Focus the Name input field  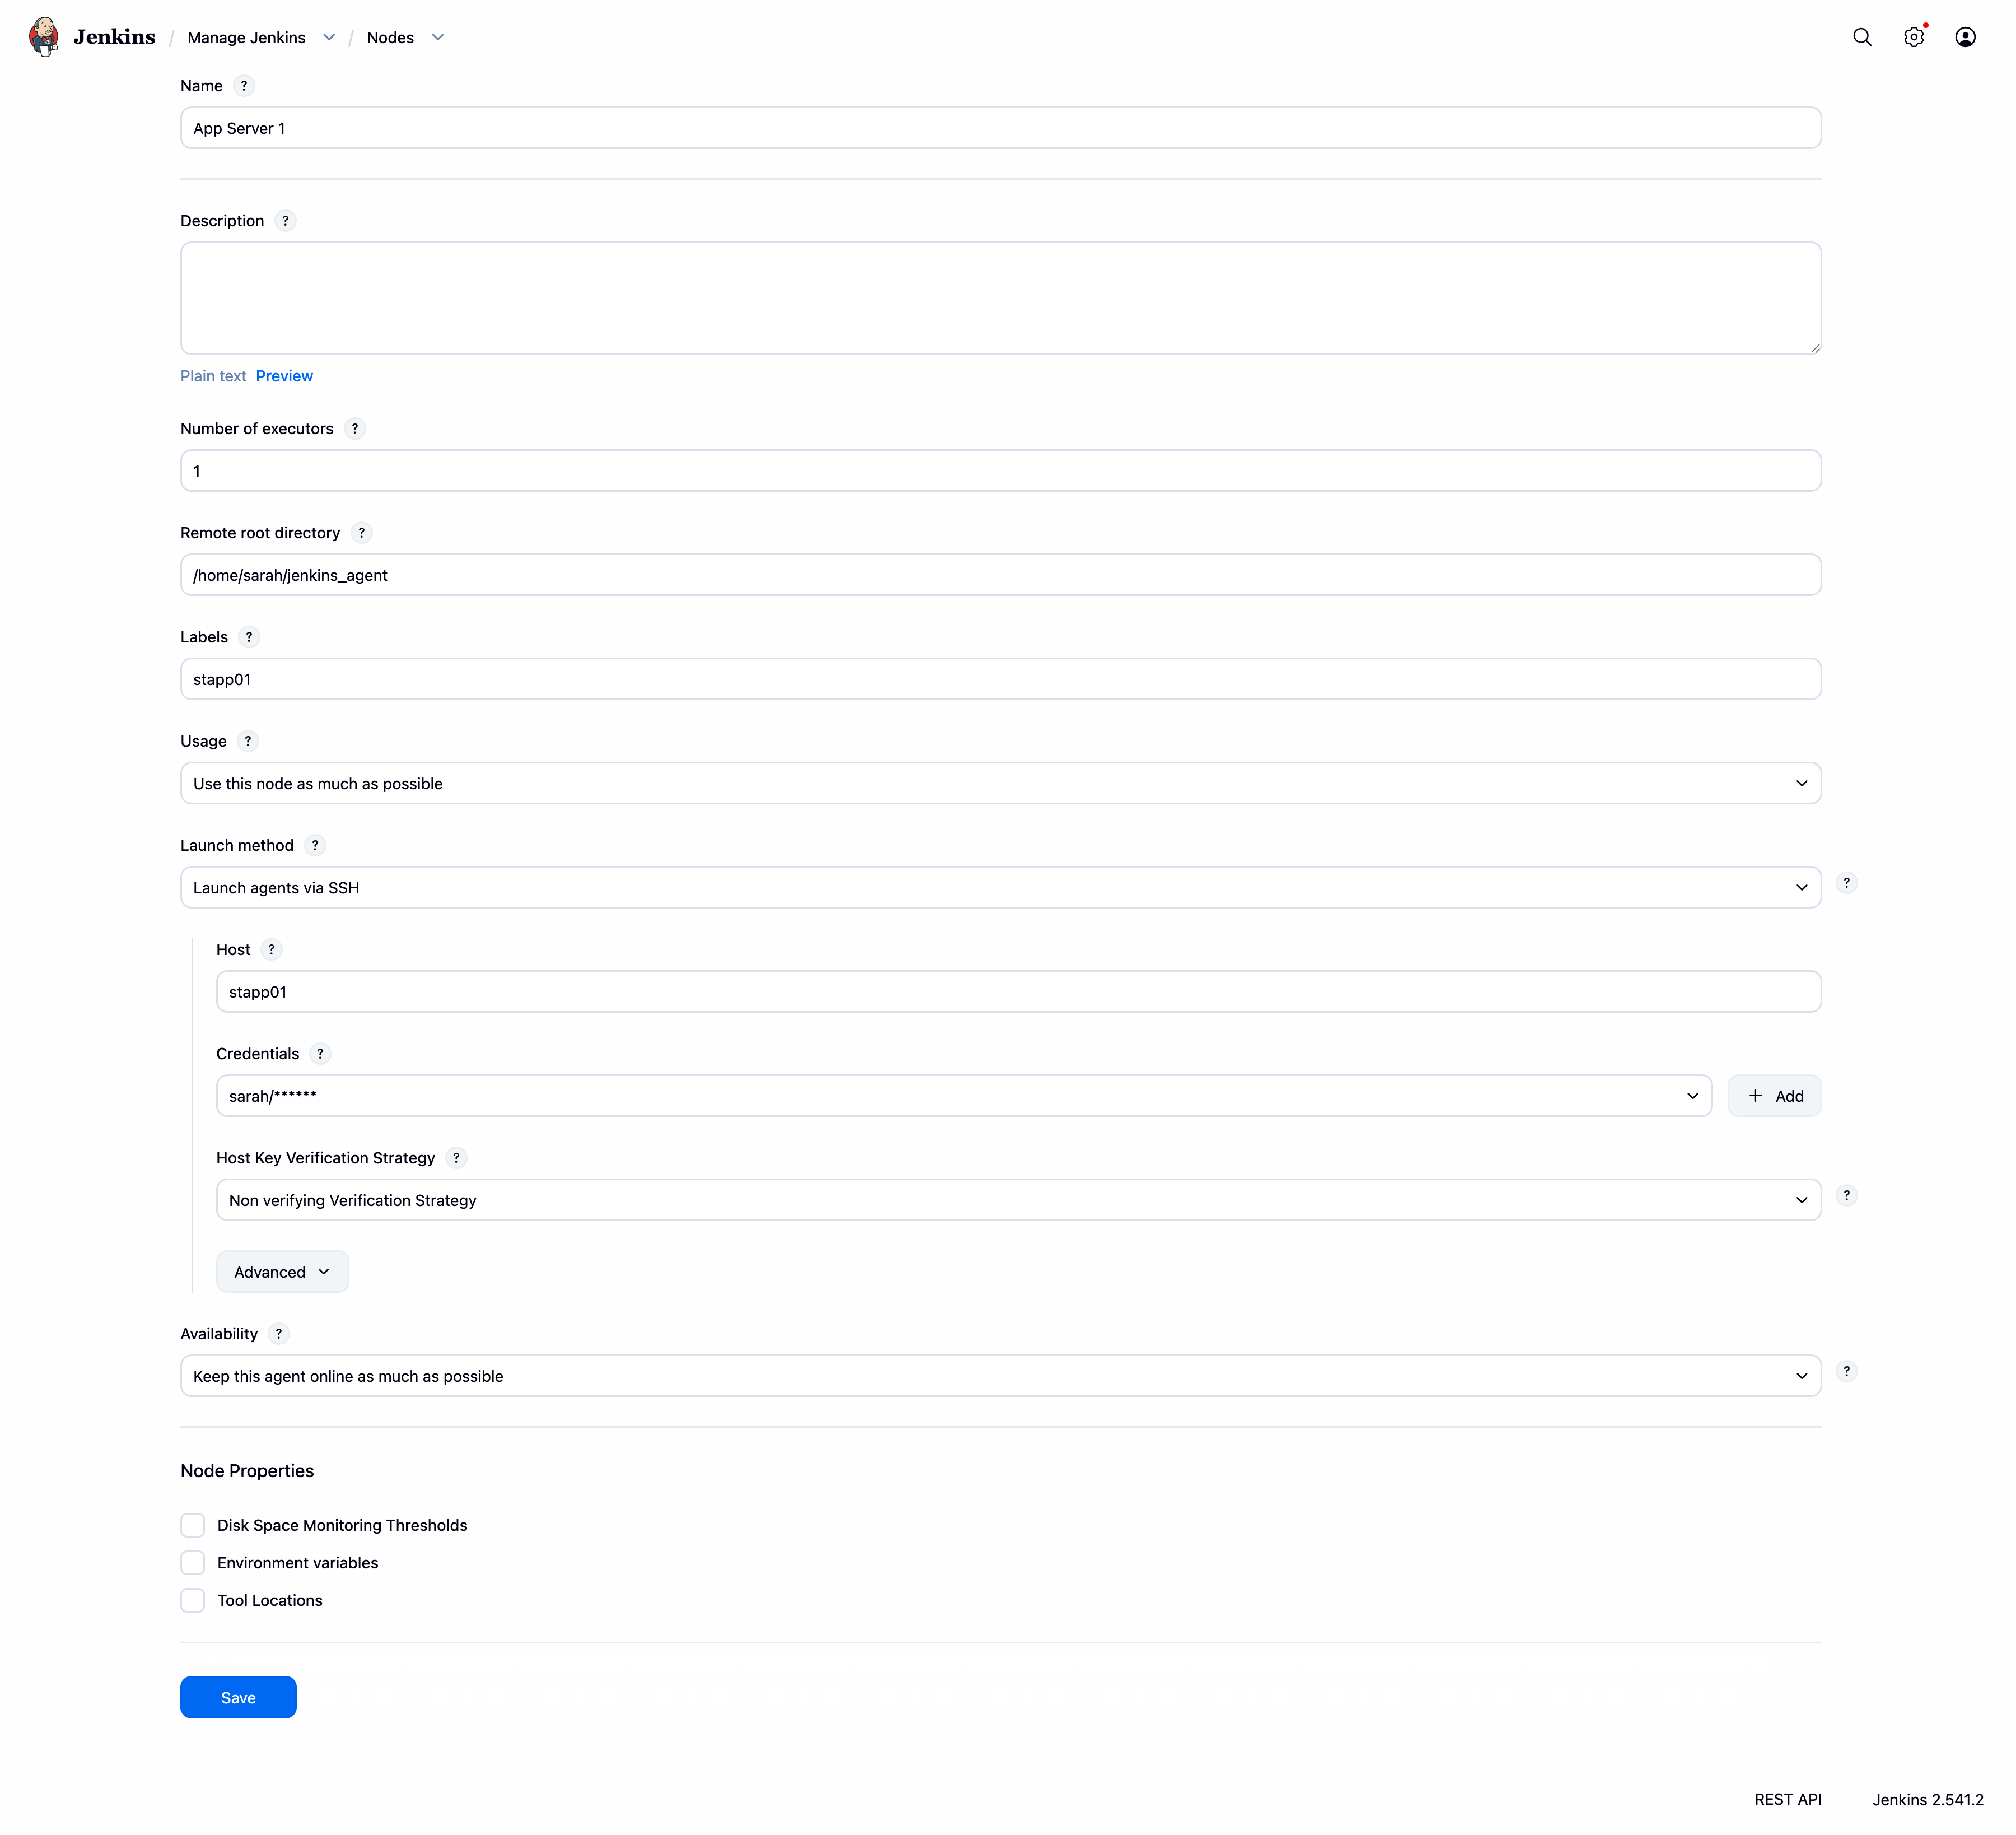[x=1001, y=128]
